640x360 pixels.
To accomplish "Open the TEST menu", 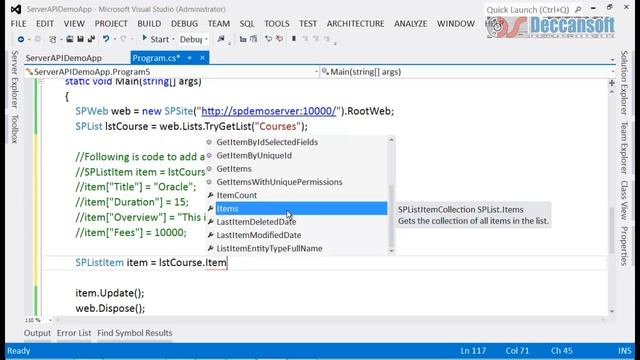I will (308, 24).
